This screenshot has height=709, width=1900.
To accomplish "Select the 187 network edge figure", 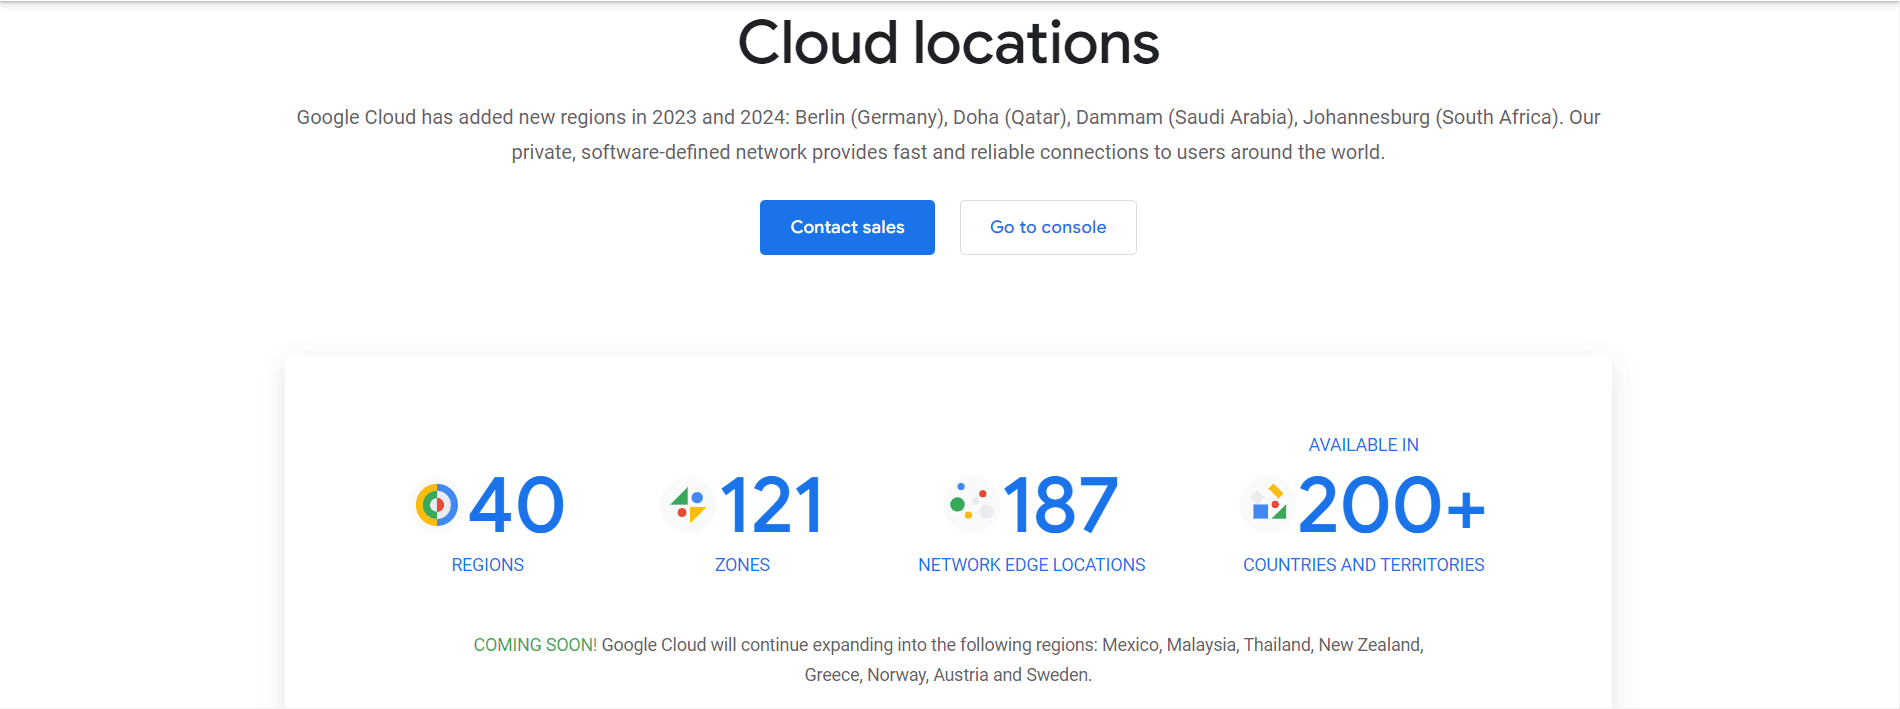I will [x=1060, y=505].
